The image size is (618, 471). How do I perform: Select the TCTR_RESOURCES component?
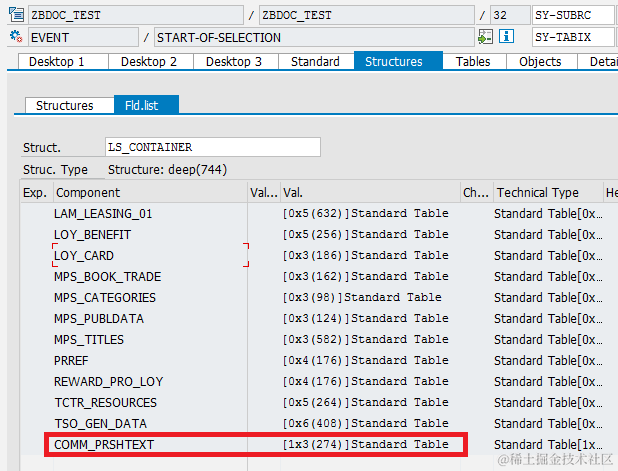coord(106,402)
